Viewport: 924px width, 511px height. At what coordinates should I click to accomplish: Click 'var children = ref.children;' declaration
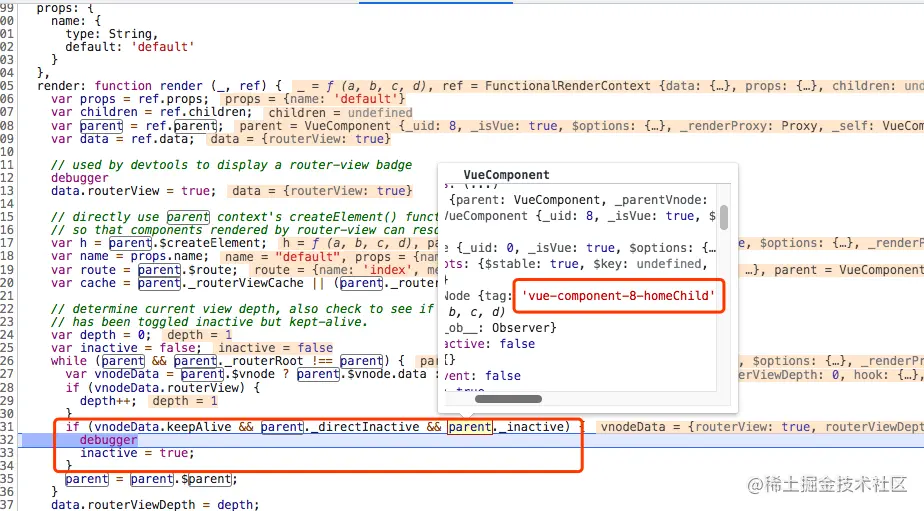151,112
